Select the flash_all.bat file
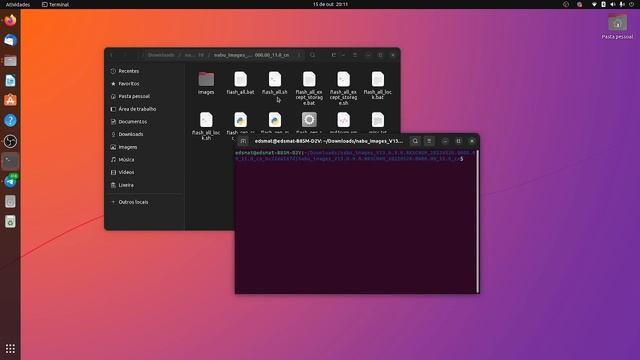Screen dimensions: 640x360 point(240,83)
